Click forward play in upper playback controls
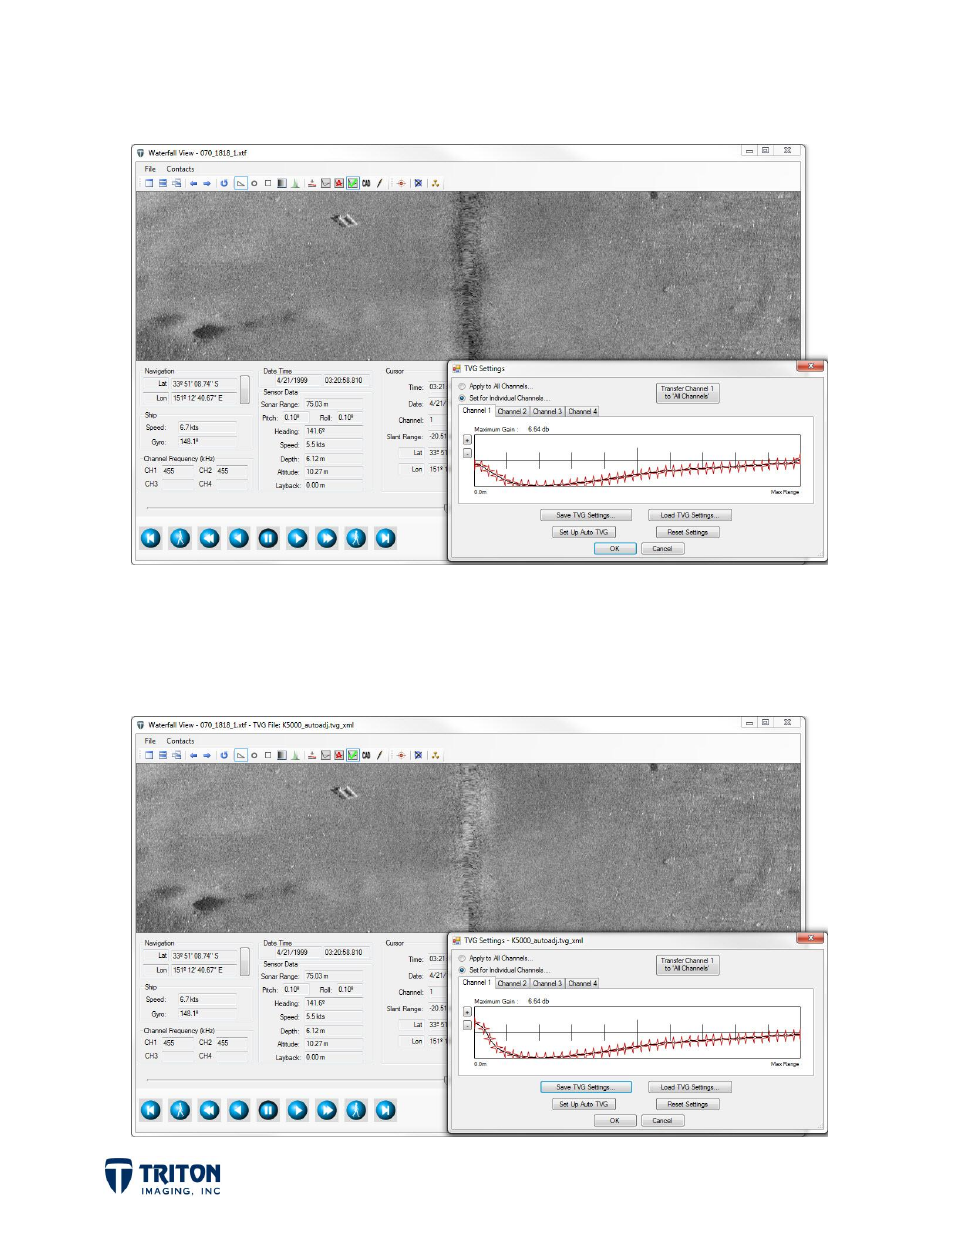This screenshot has width=954, height=1235. click(x=297, y=538)
